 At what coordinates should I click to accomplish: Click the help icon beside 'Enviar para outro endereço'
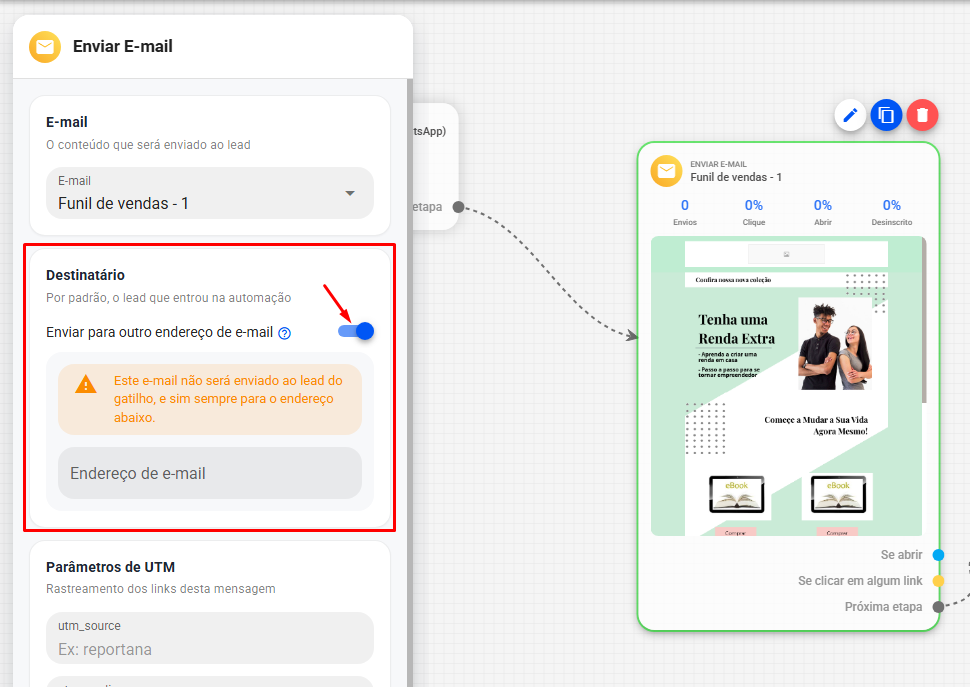point(285,333)
